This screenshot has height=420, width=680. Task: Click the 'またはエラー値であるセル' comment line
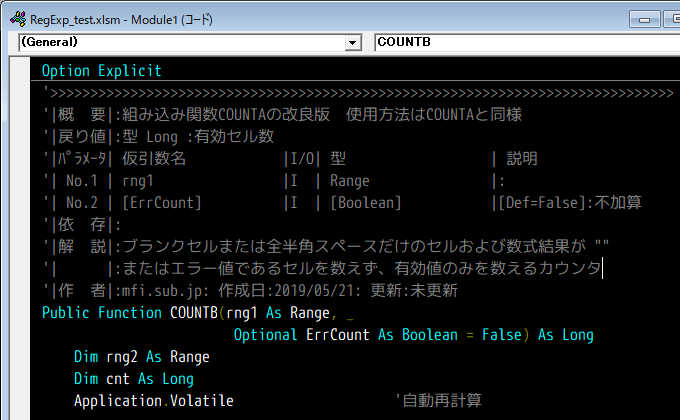[x=323, y=269]
